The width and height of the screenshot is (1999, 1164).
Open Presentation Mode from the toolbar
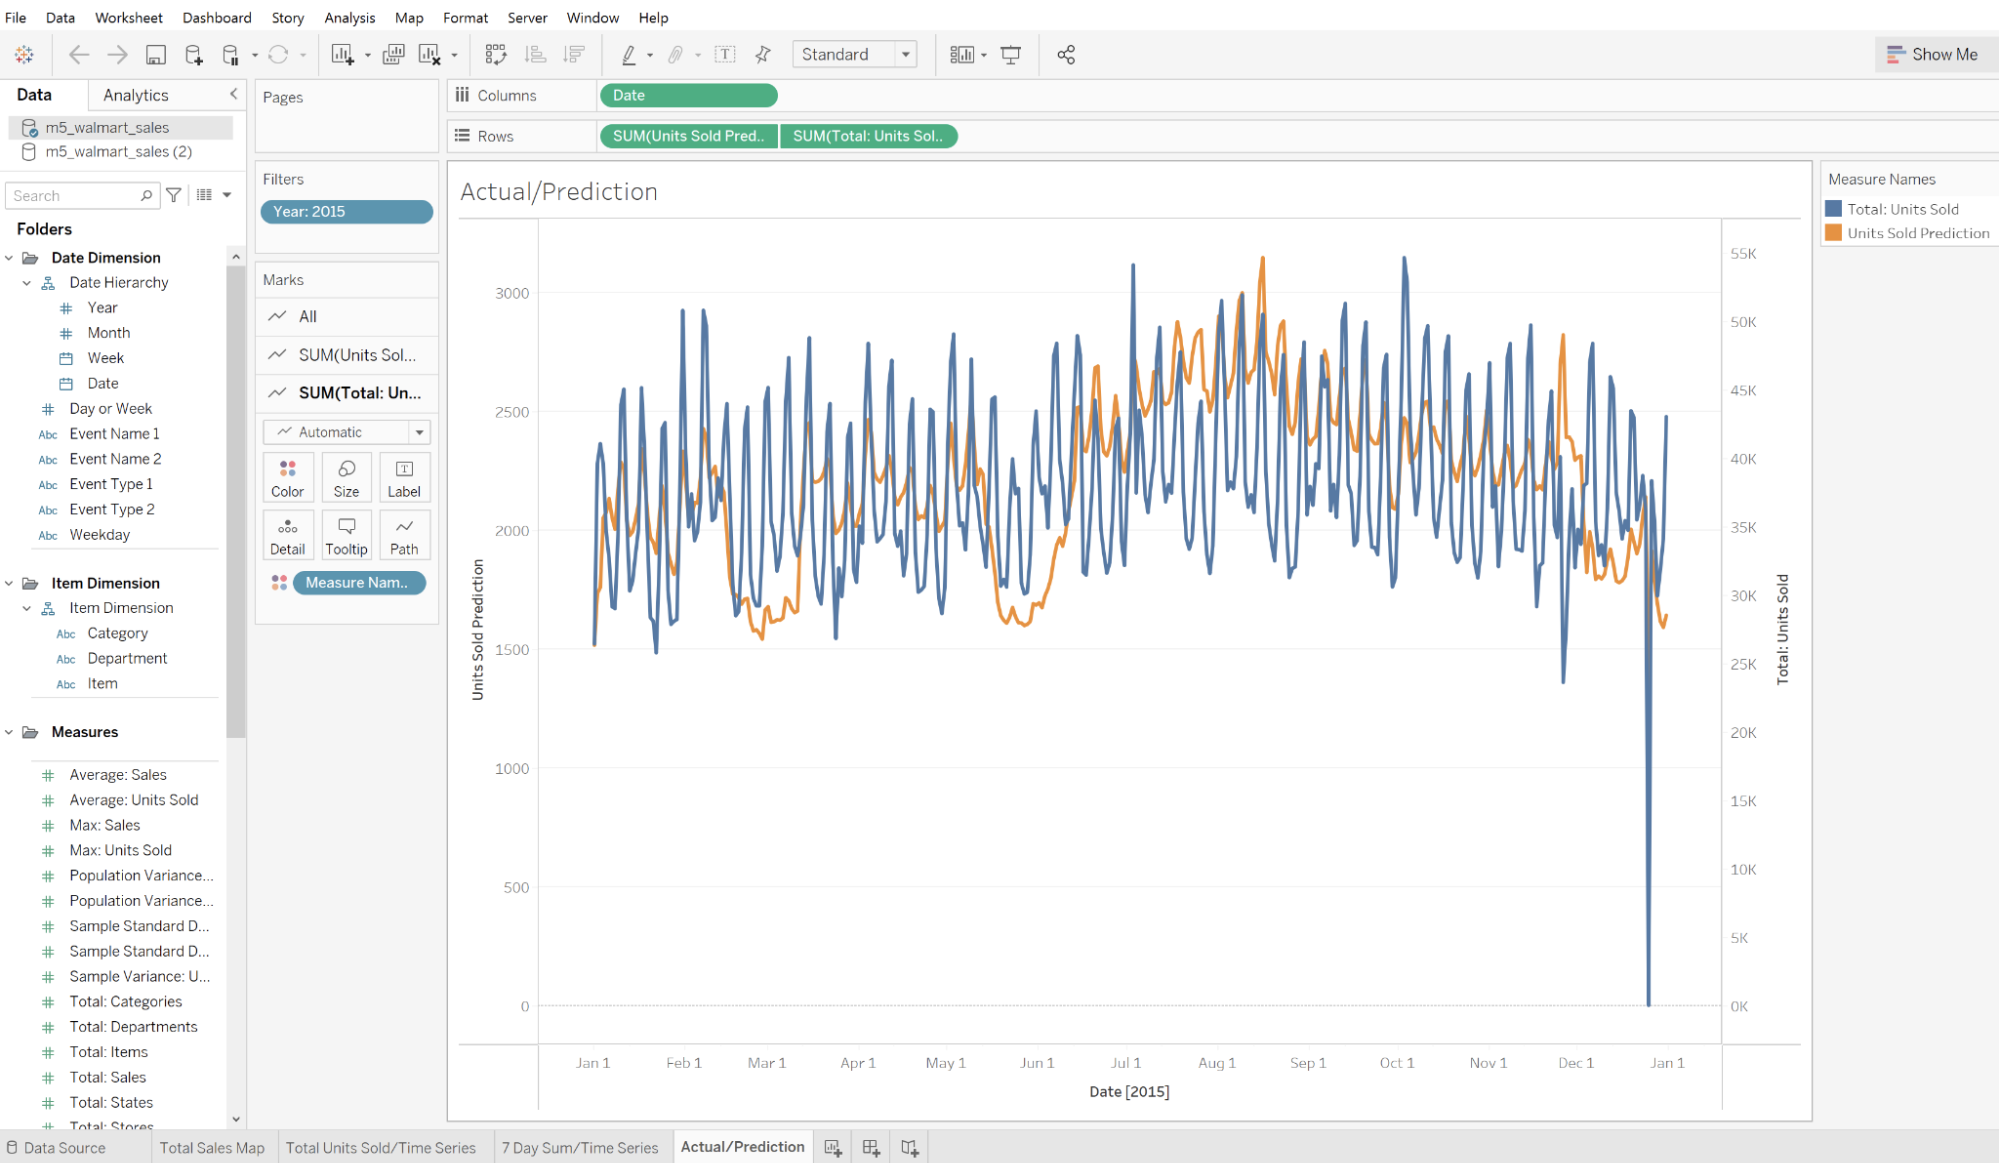1011,55
